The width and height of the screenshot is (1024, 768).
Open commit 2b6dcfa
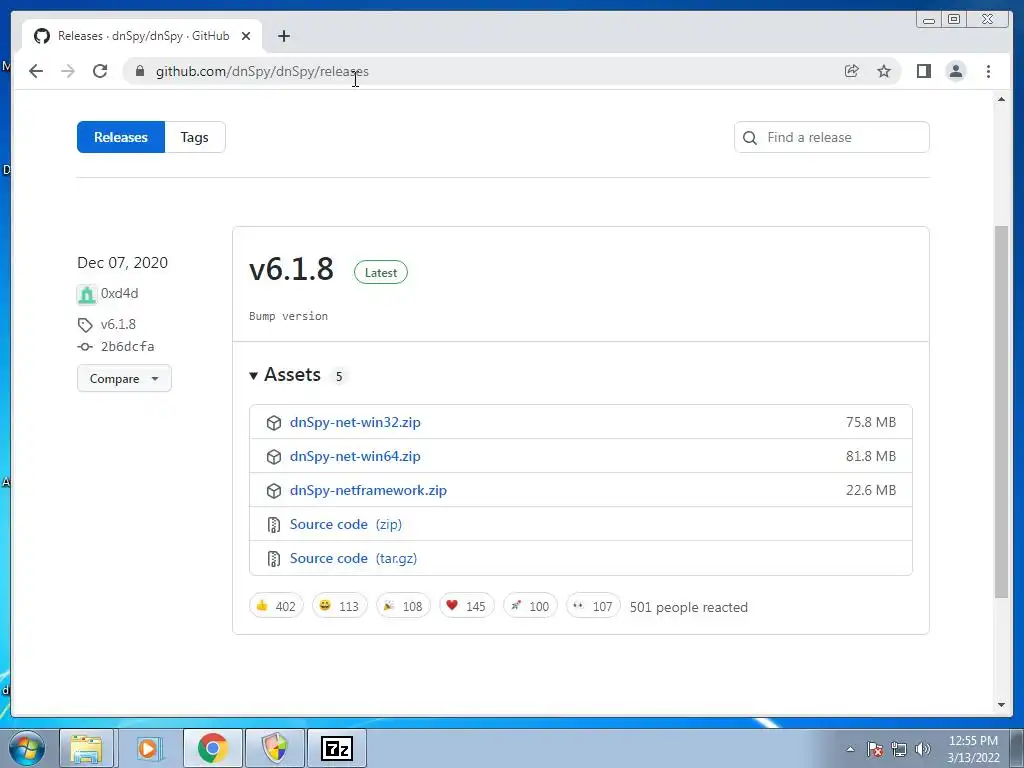(x=127, y=347)
